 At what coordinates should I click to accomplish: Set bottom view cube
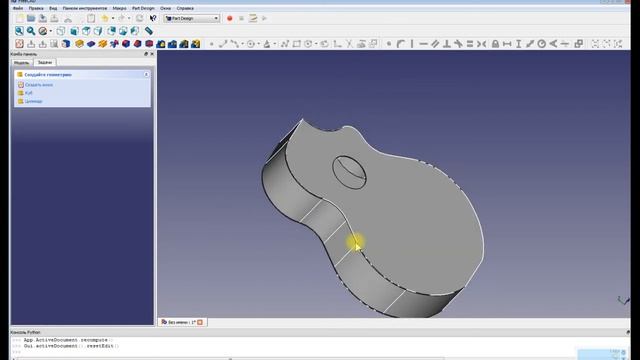pyautogui.click(x=123, y=31)
